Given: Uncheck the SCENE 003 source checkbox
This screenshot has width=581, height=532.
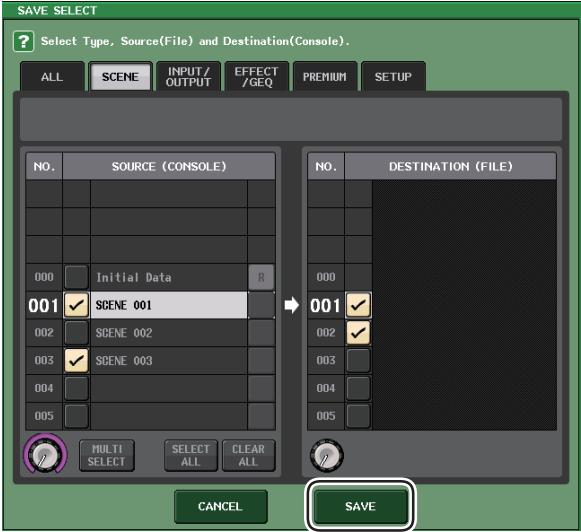Looking at the screenshot, I should (x=76, y=360).
